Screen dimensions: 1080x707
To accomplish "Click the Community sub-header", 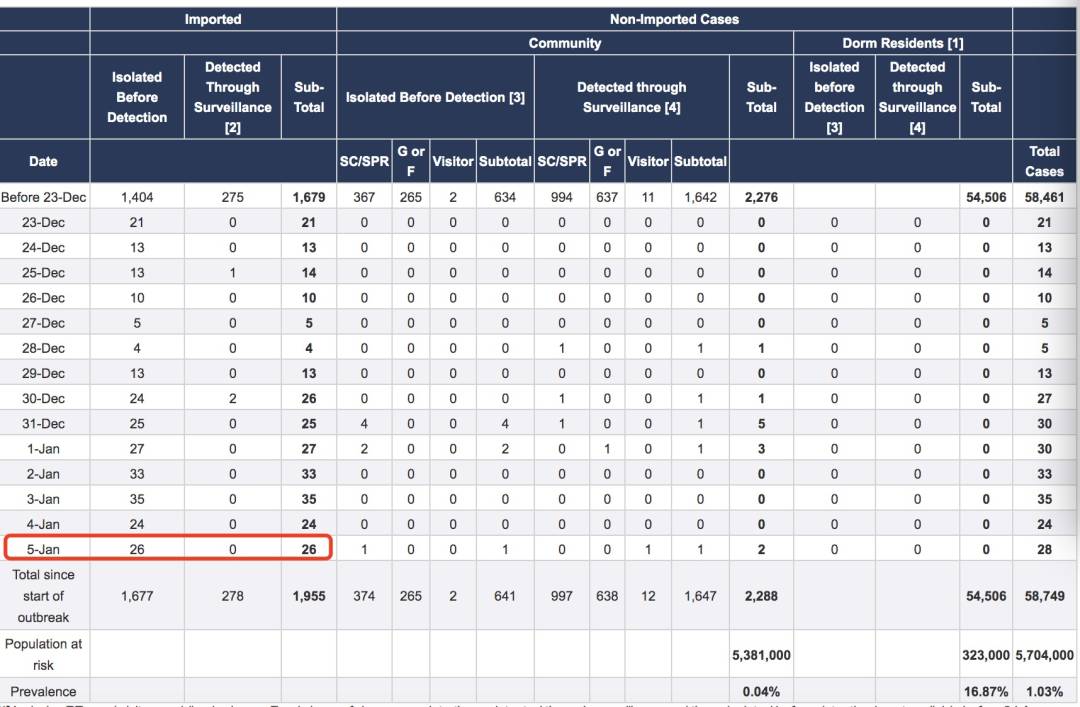I will point(564,43).
